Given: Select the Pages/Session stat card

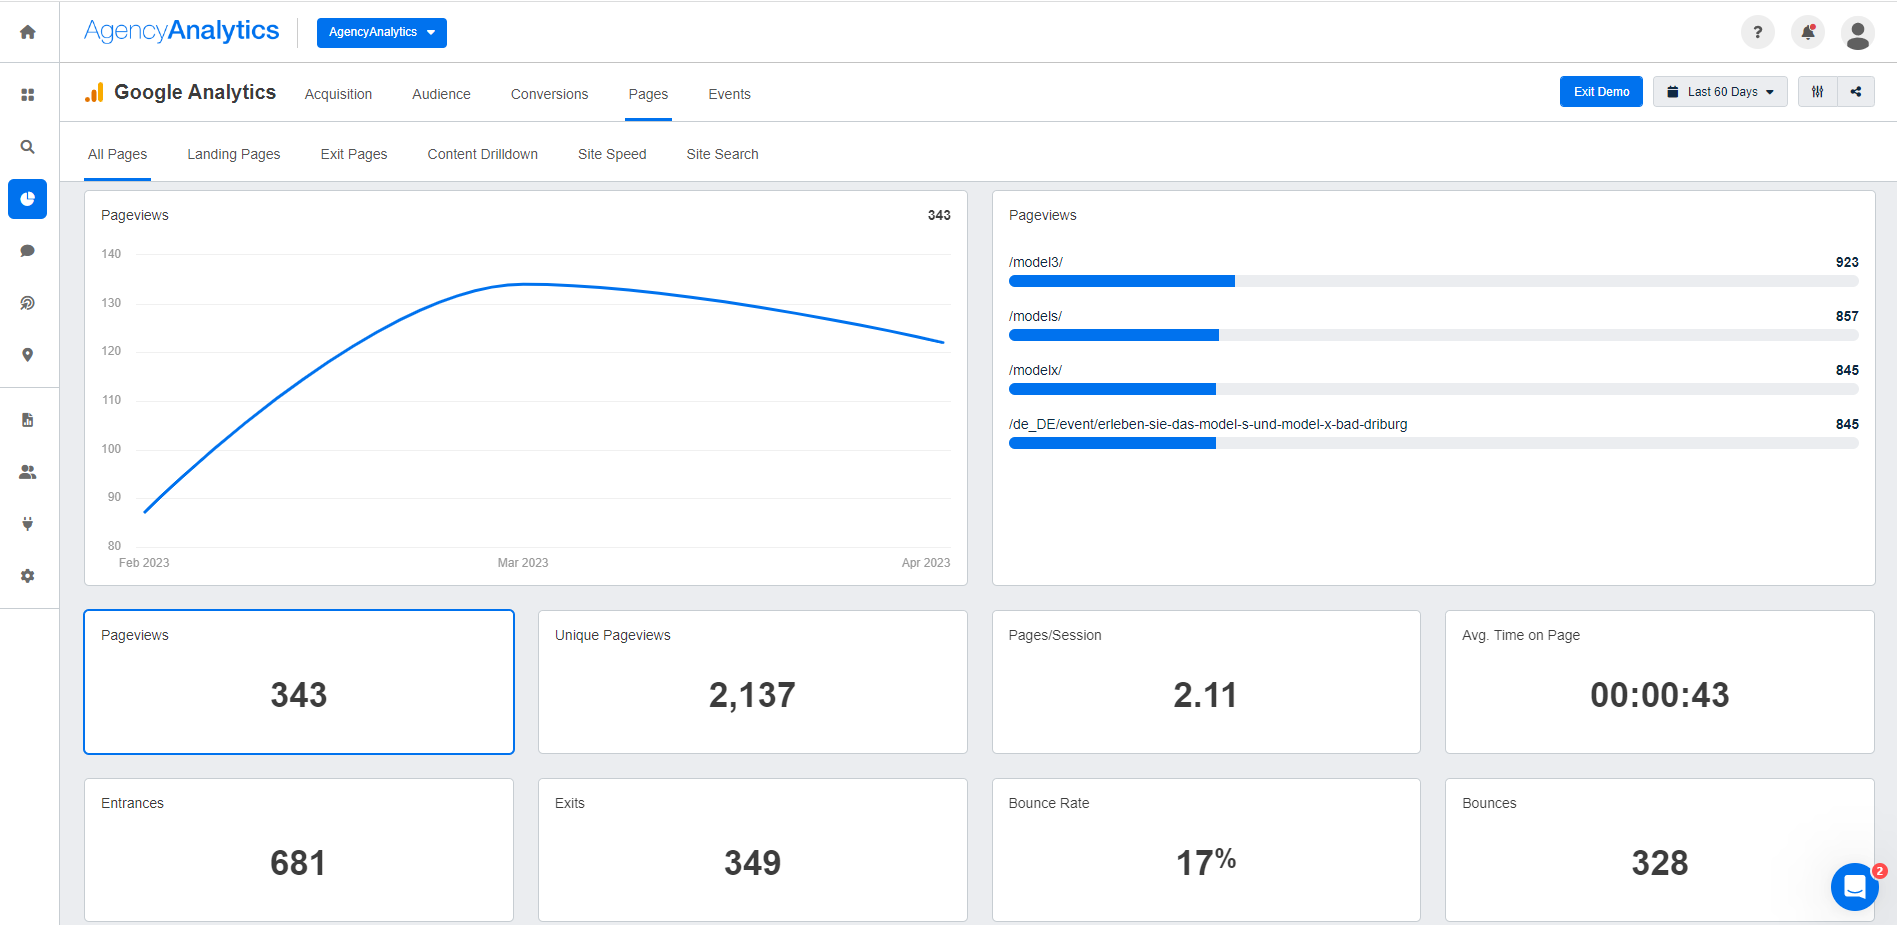Looking at the screenshot, I should (1206, 682).
